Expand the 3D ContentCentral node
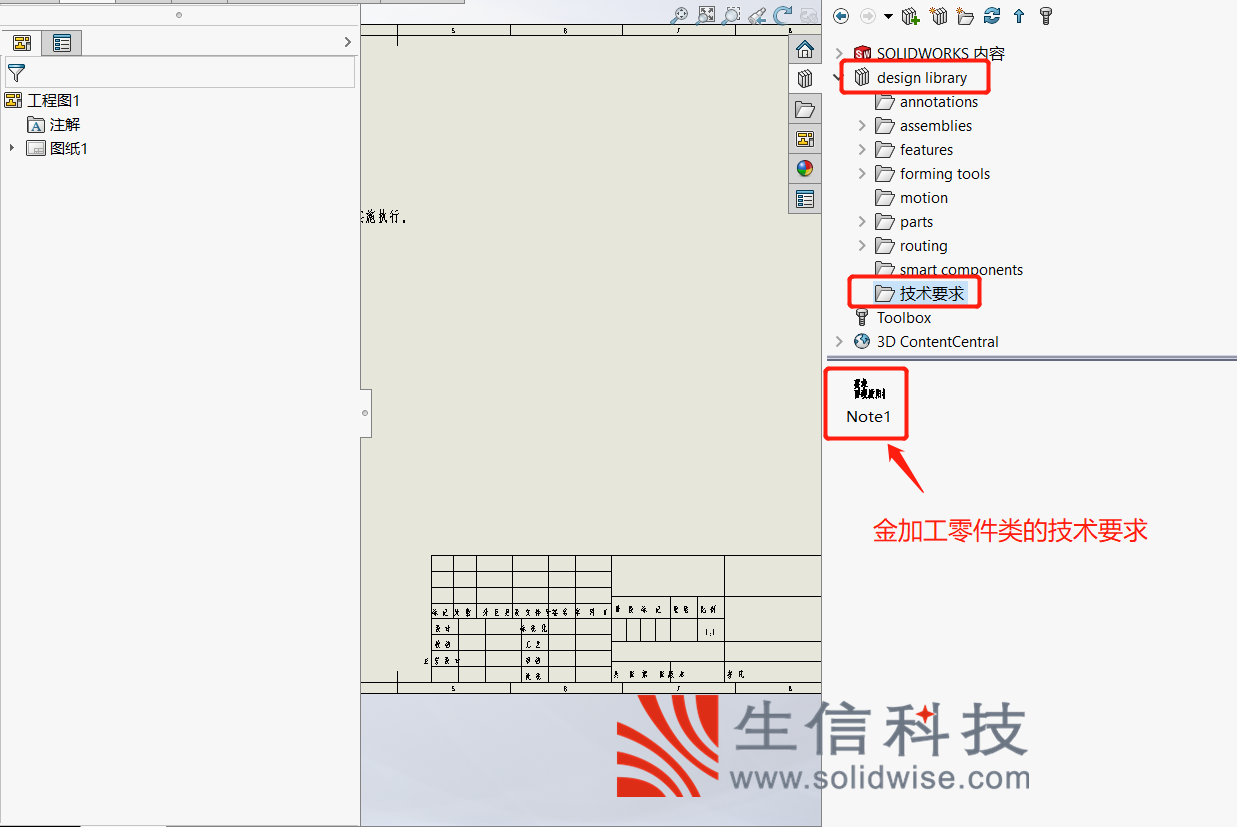Image resolution: width=1237 pixels, height=827 pixels. [x=839, y=342]
